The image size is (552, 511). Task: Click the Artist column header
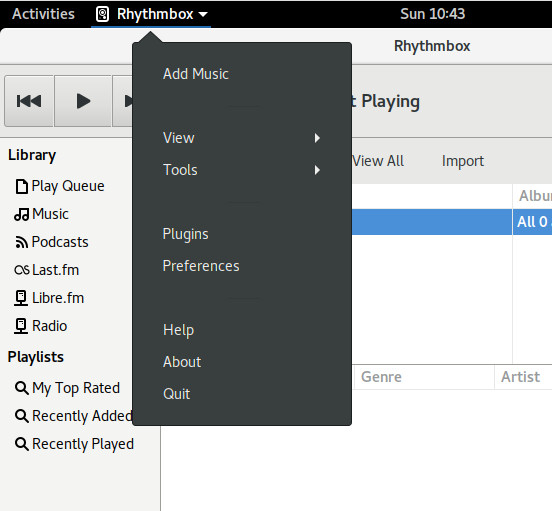(x=523, y=377)
